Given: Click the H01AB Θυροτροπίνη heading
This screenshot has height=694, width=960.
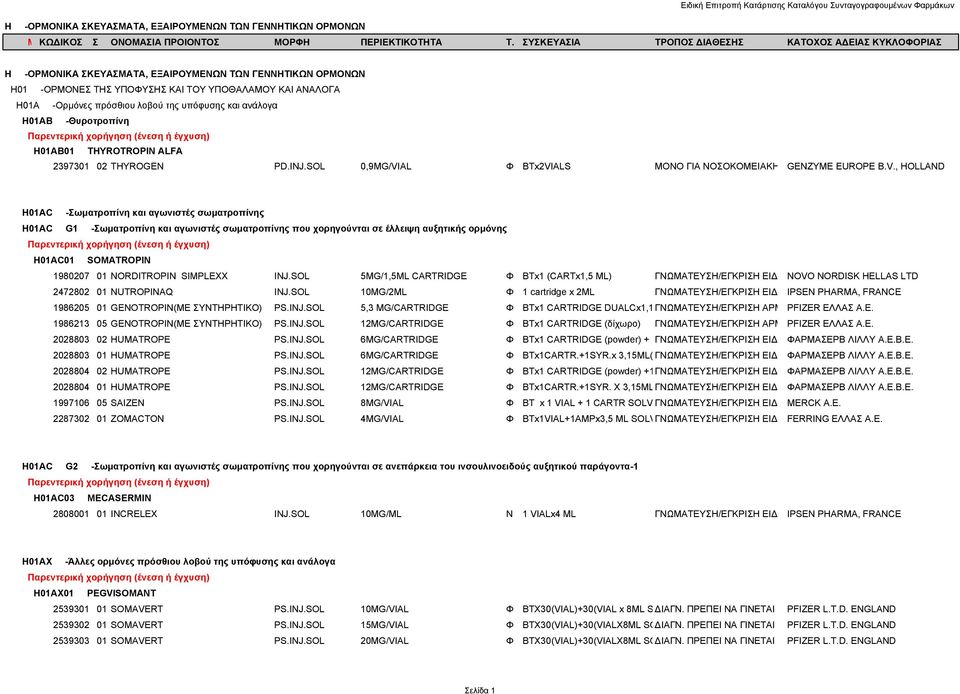Looking at the screenshot, I should 75,121.
